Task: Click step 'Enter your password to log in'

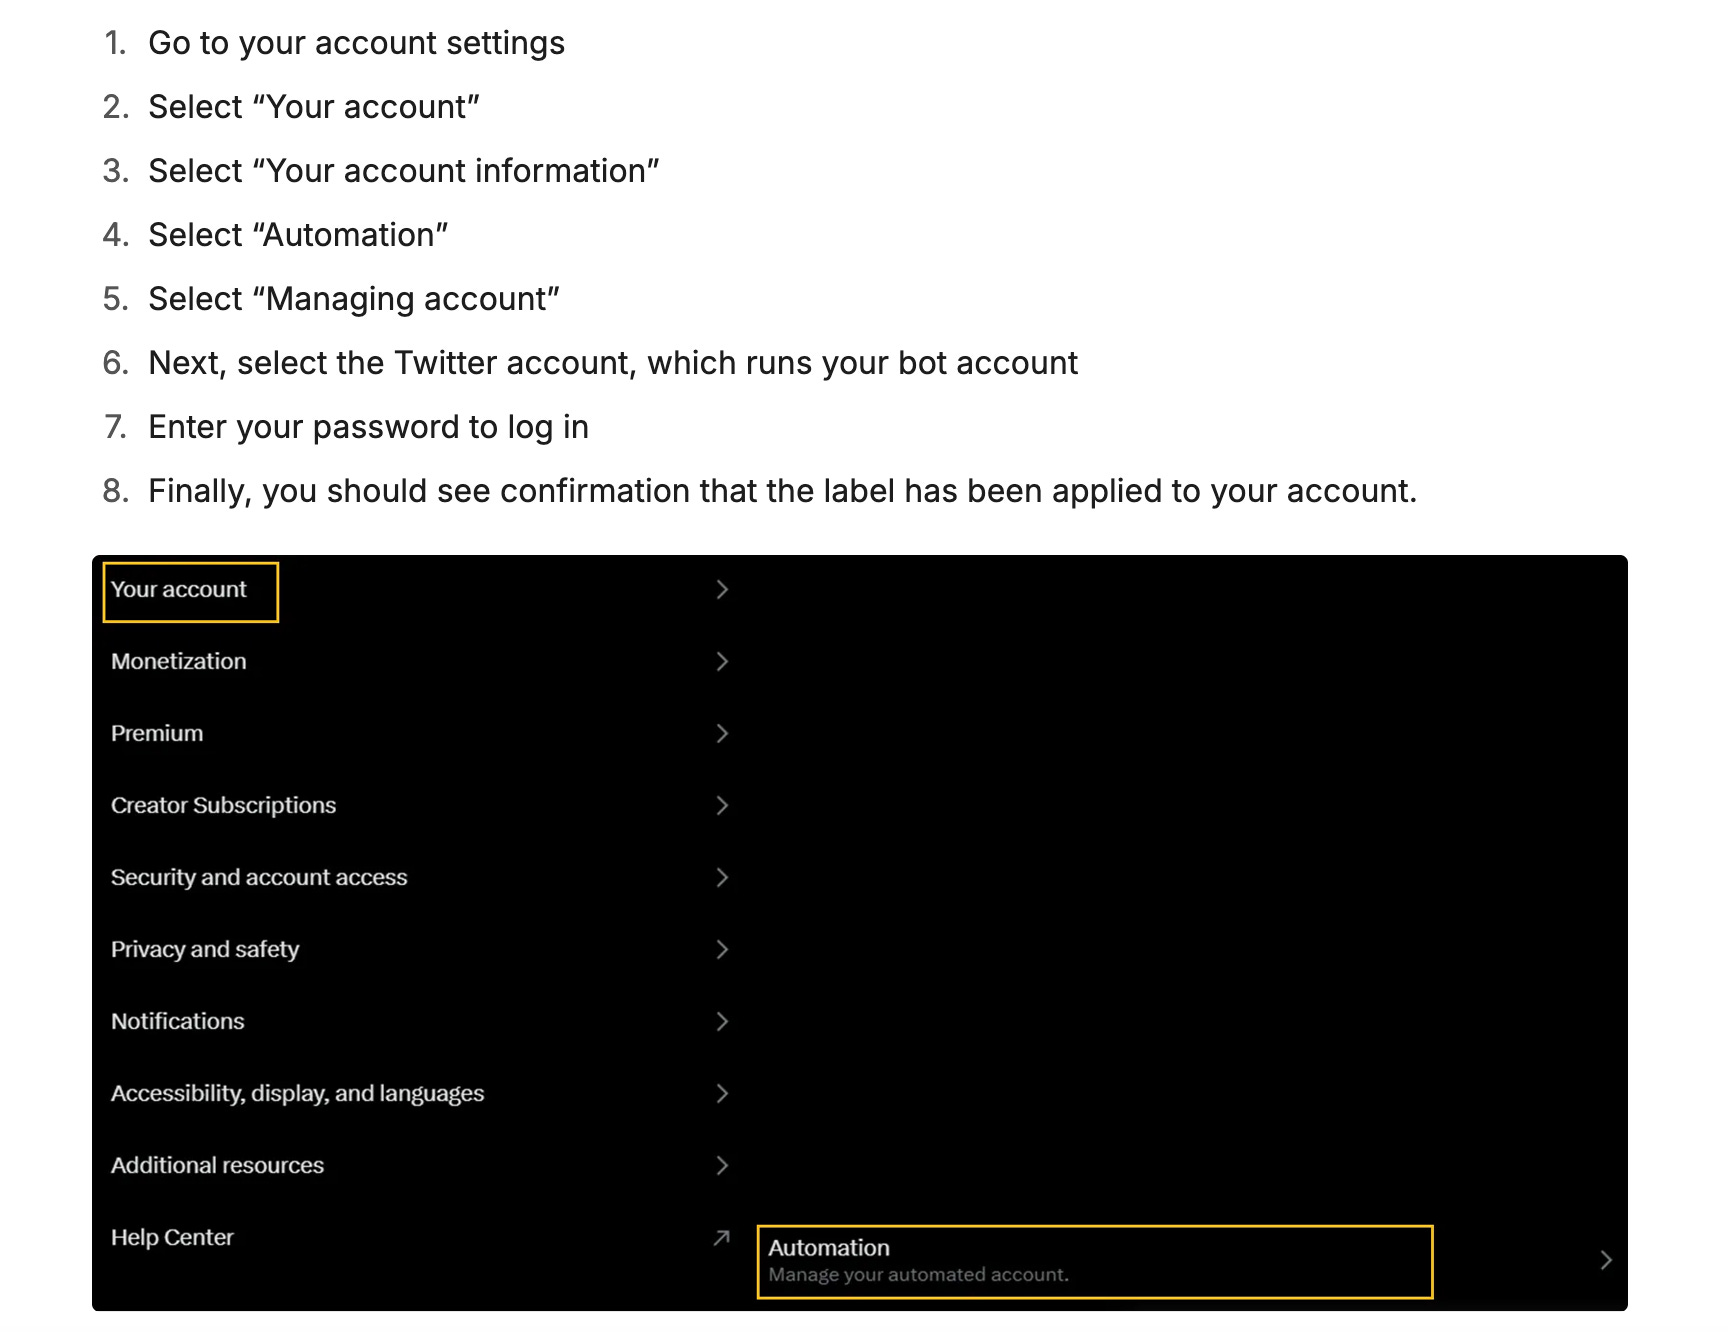Action: [x=369, y=427]
